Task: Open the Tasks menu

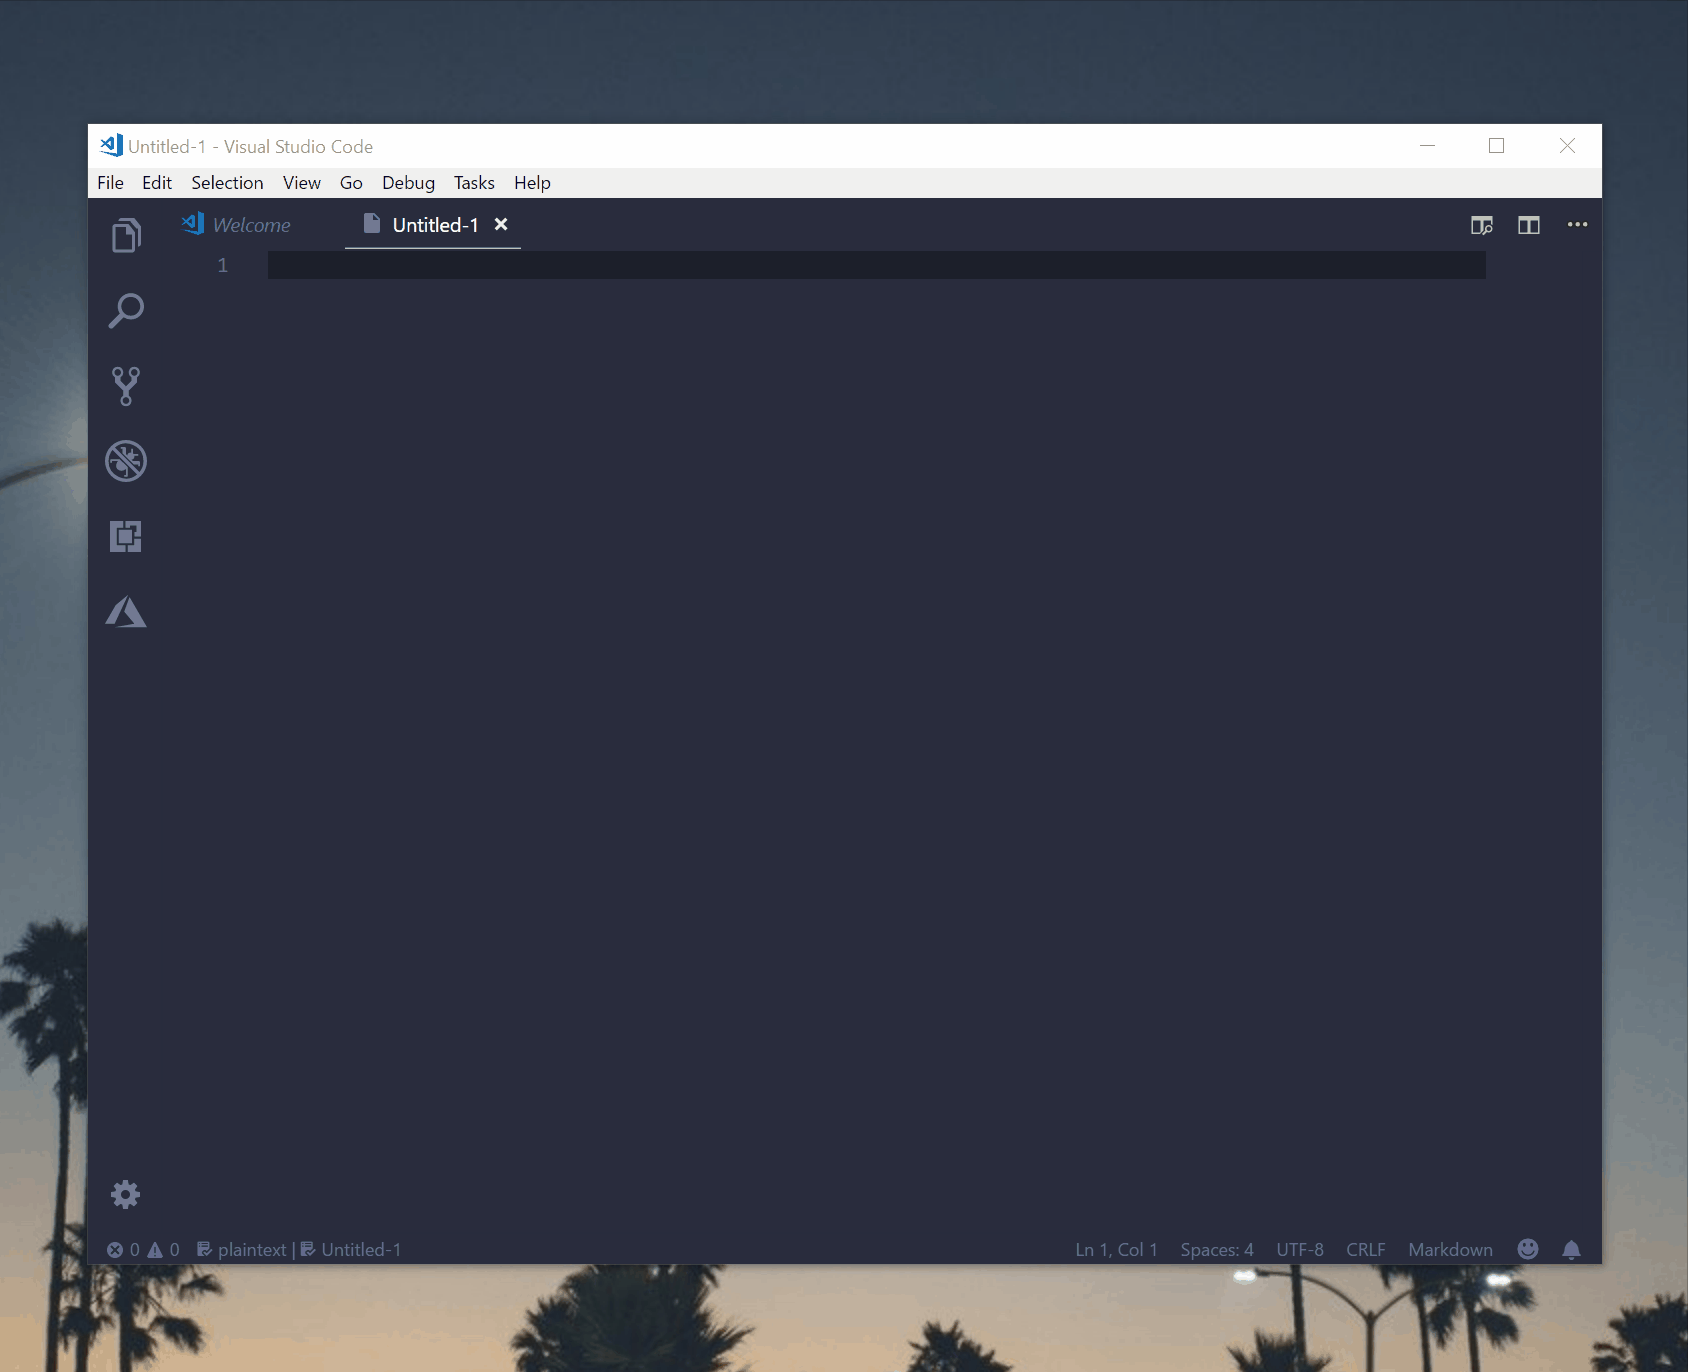Action: pyautogui.click(x=474, y=183)
